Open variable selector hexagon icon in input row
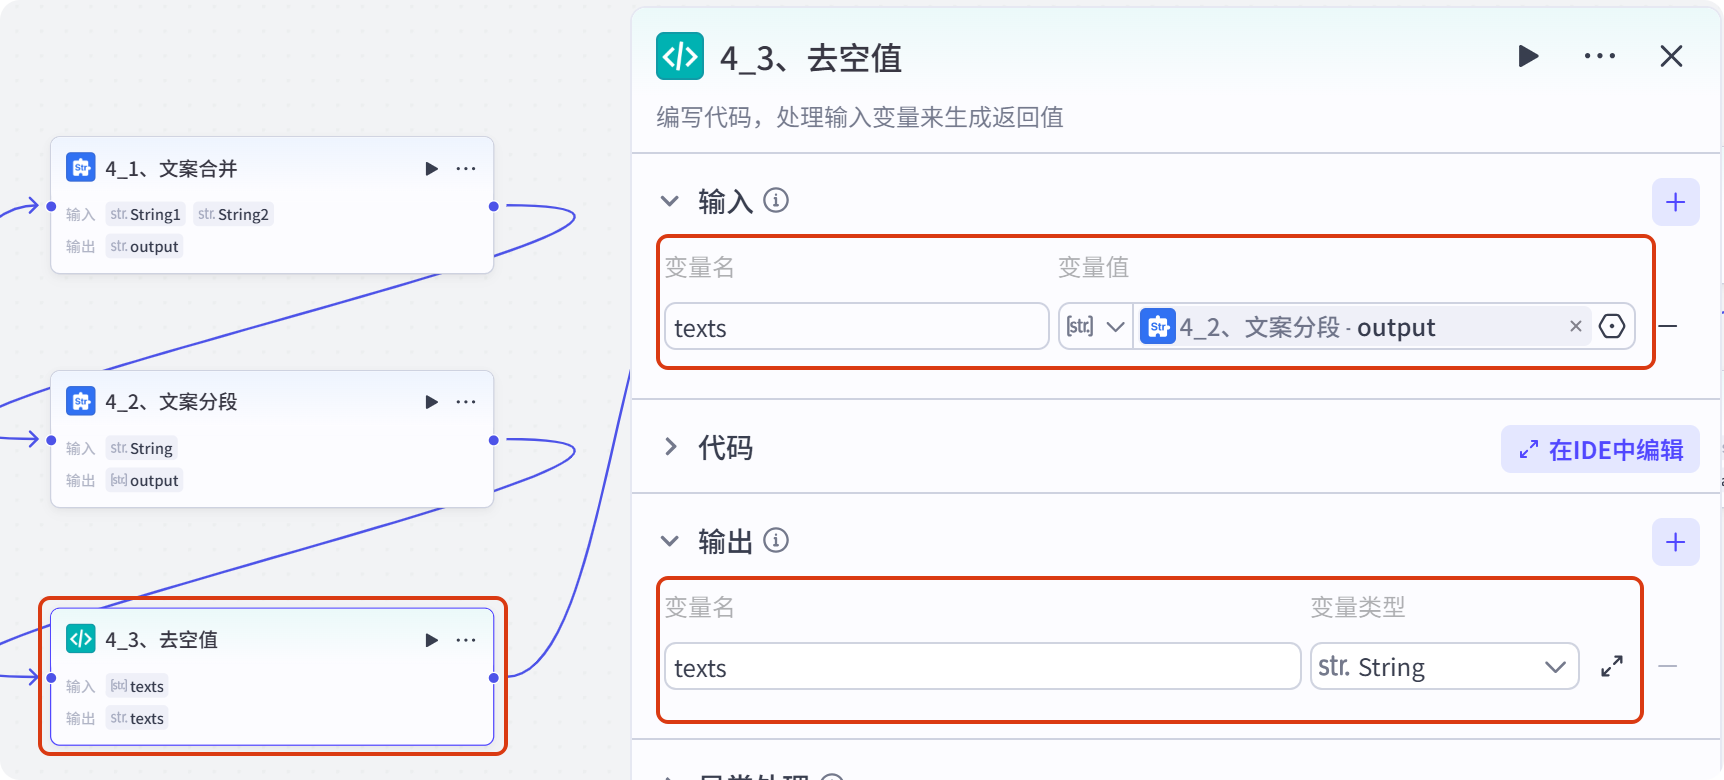Viewport: 1724px width, 780px height. pos(1612,326)
